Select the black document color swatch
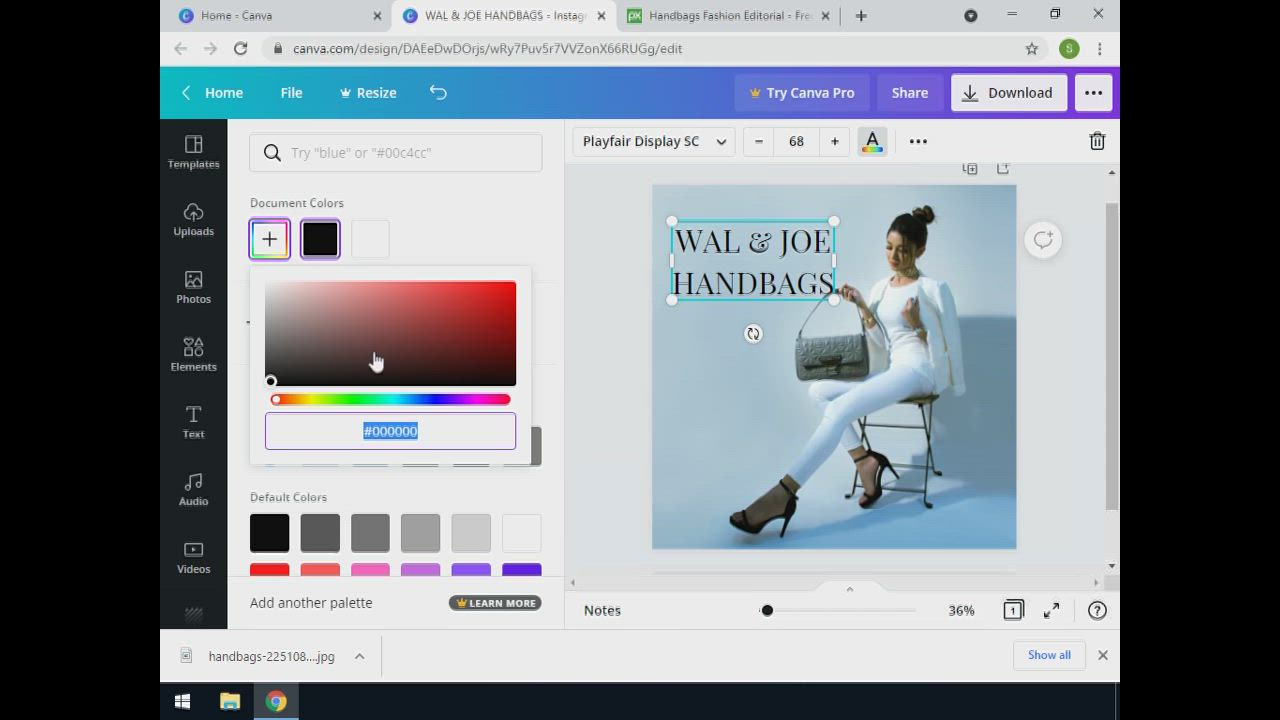 tap(320, 239)
